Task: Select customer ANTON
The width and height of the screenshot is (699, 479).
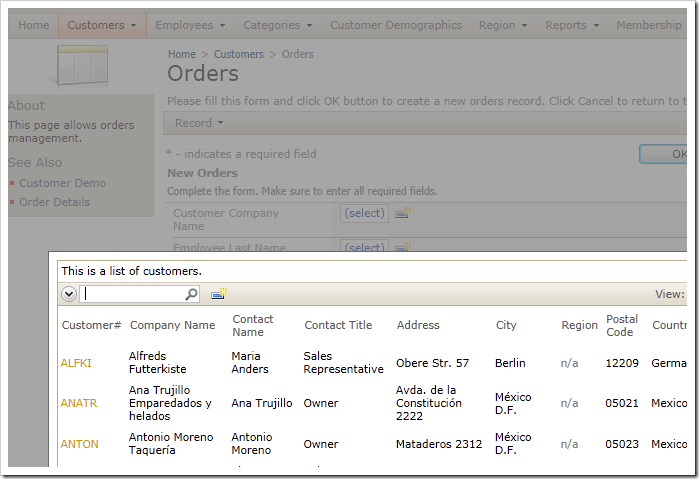Action: tap(79, 444)
